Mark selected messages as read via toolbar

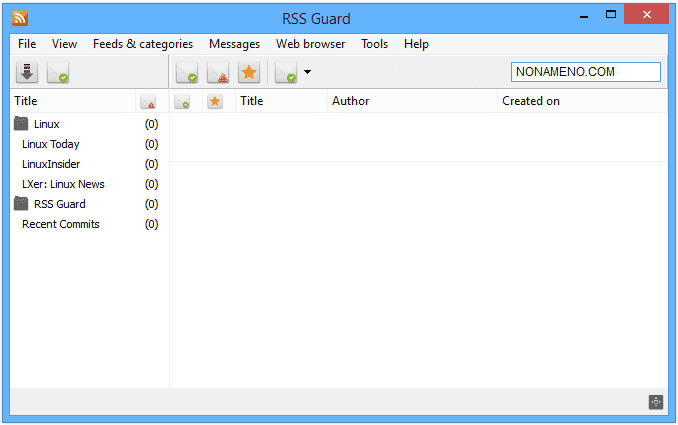coord(187,72)
